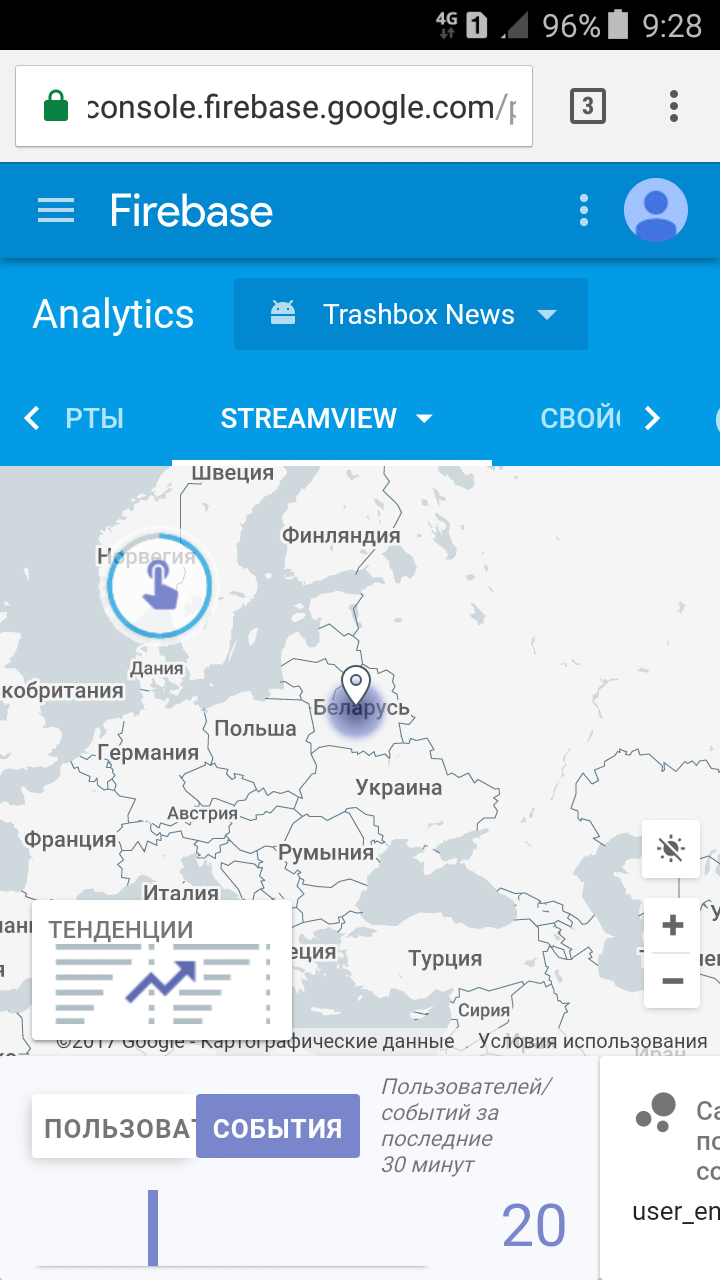
Task: Click the Австрия label on map
Action: pos(202,813)
